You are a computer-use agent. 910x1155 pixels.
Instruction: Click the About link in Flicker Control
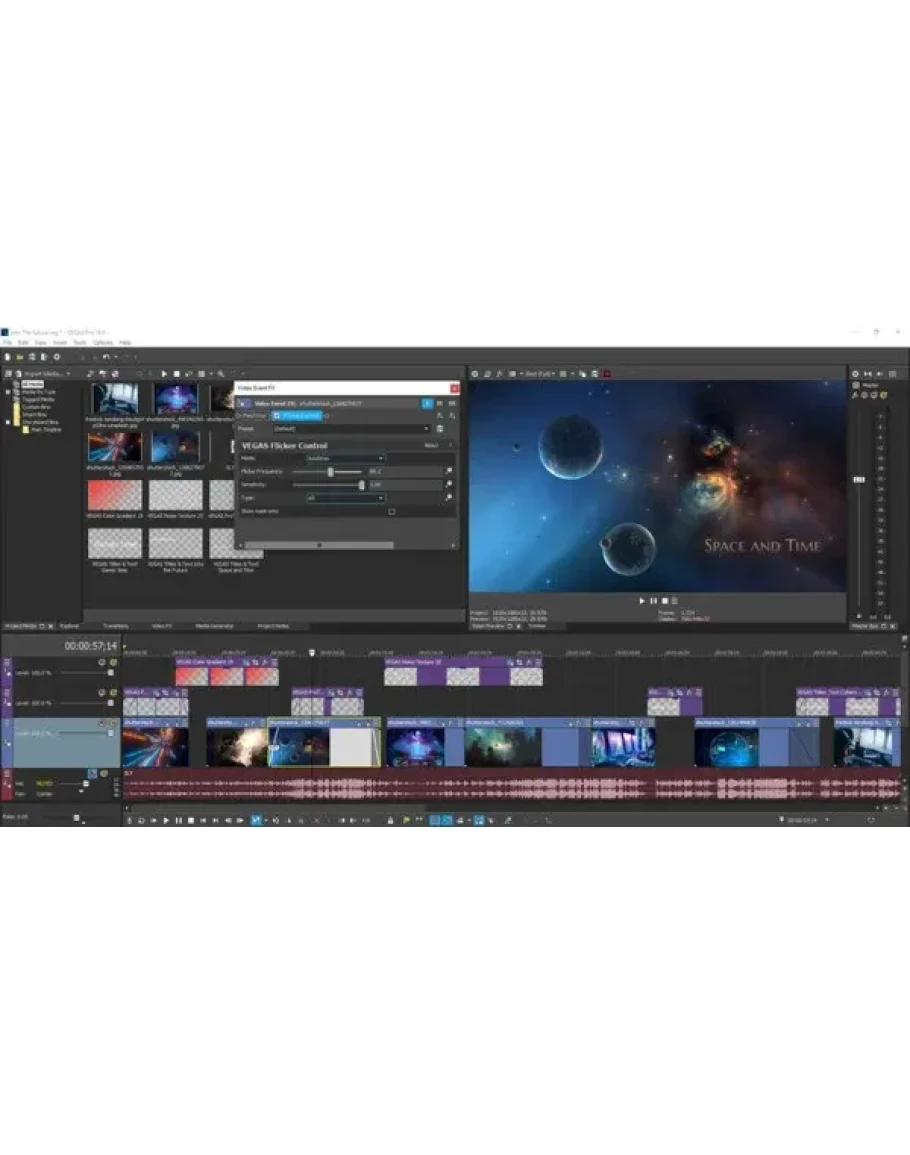(x=431, y=445)
